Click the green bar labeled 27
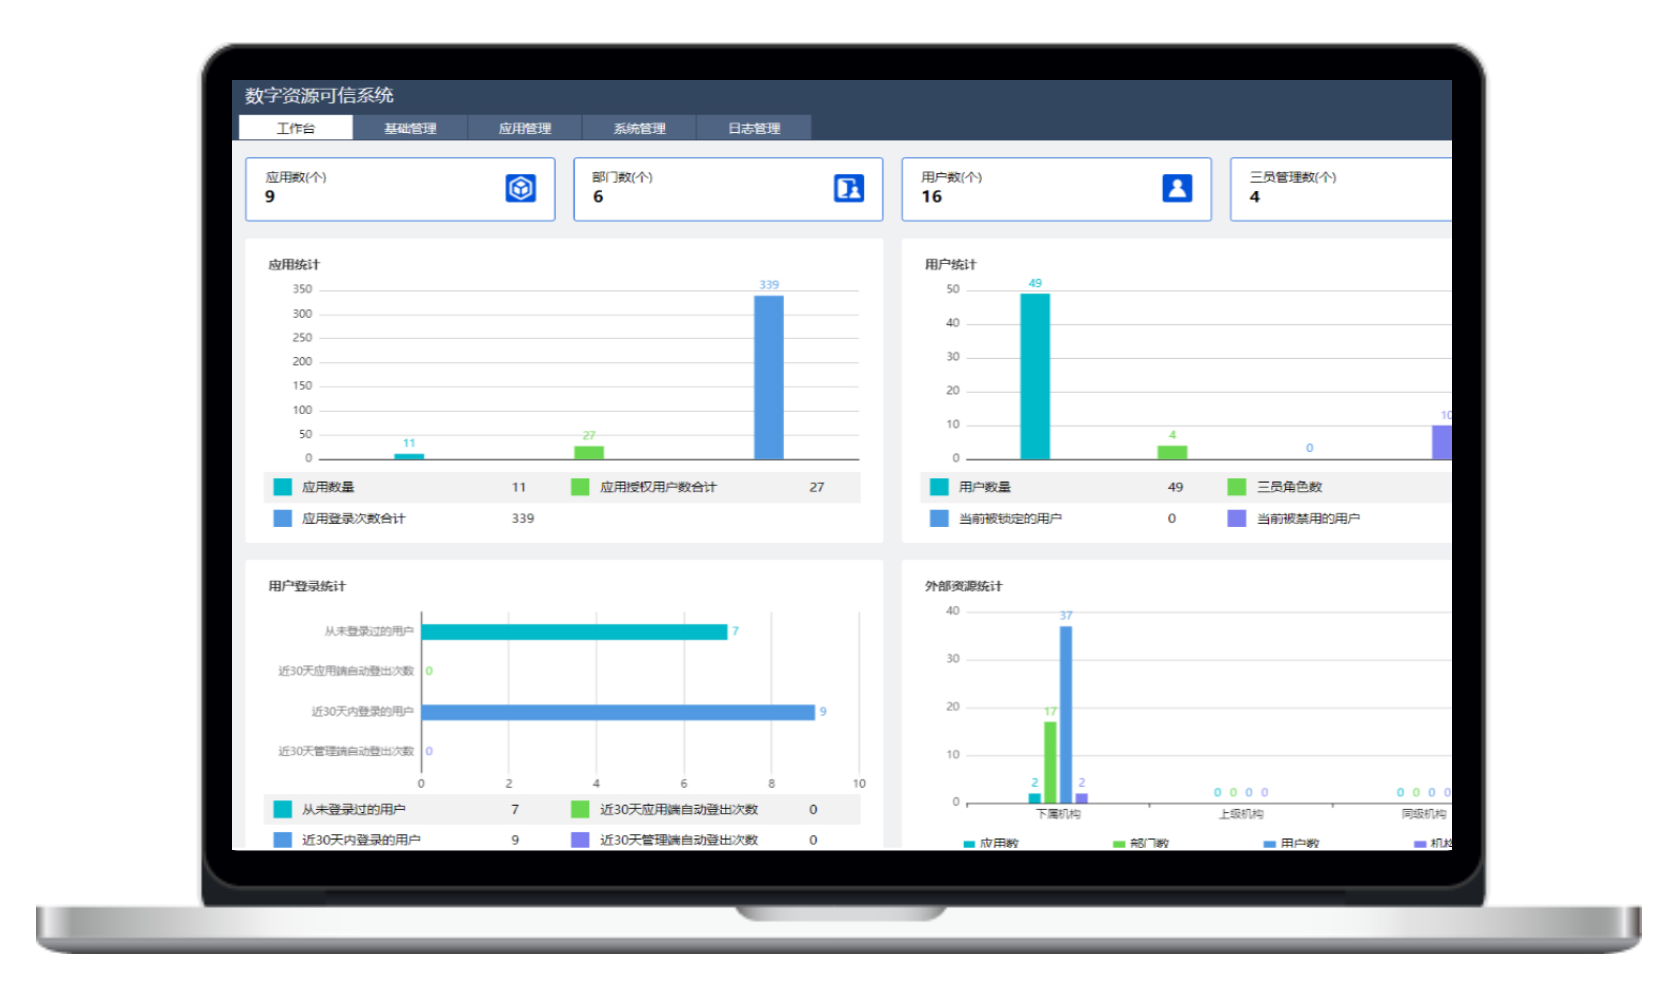The image size is (1668, 1002). [589, 452]
